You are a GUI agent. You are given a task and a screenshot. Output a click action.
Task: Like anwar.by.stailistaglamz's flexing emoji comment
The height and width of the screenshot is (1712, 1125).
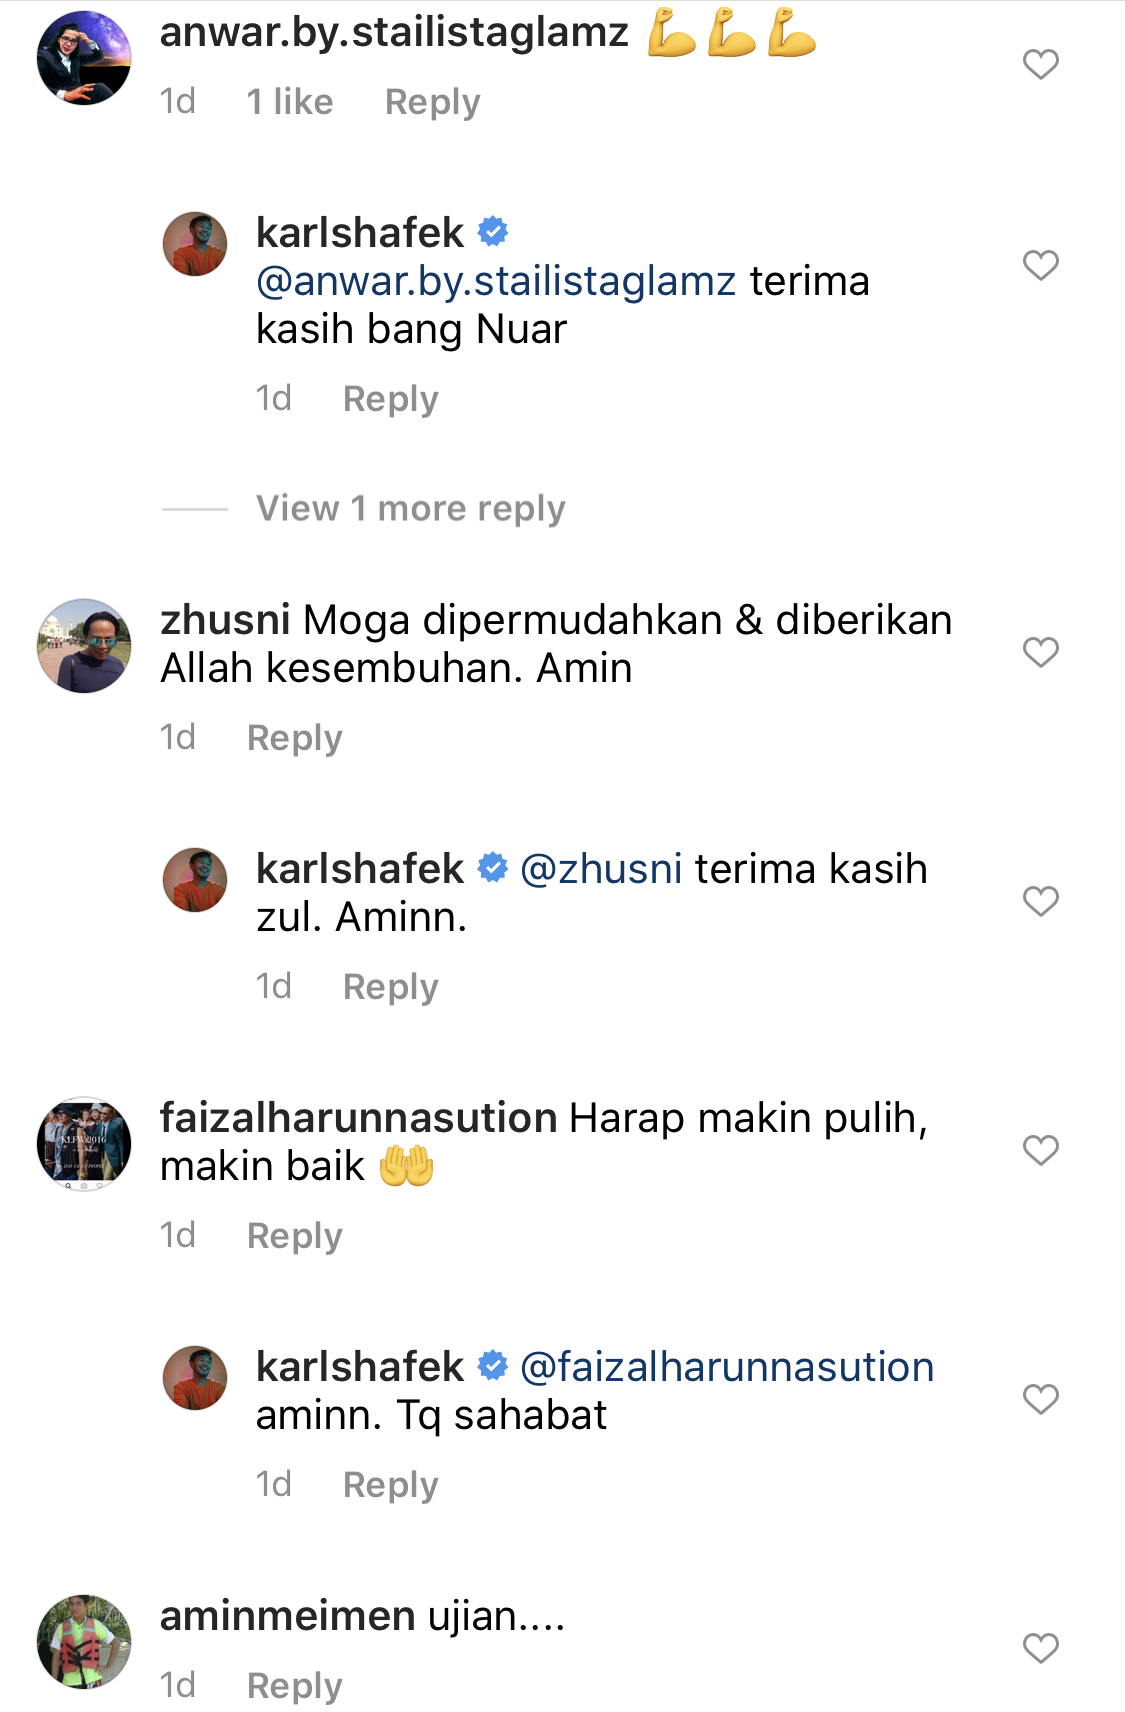(1040, 65)
